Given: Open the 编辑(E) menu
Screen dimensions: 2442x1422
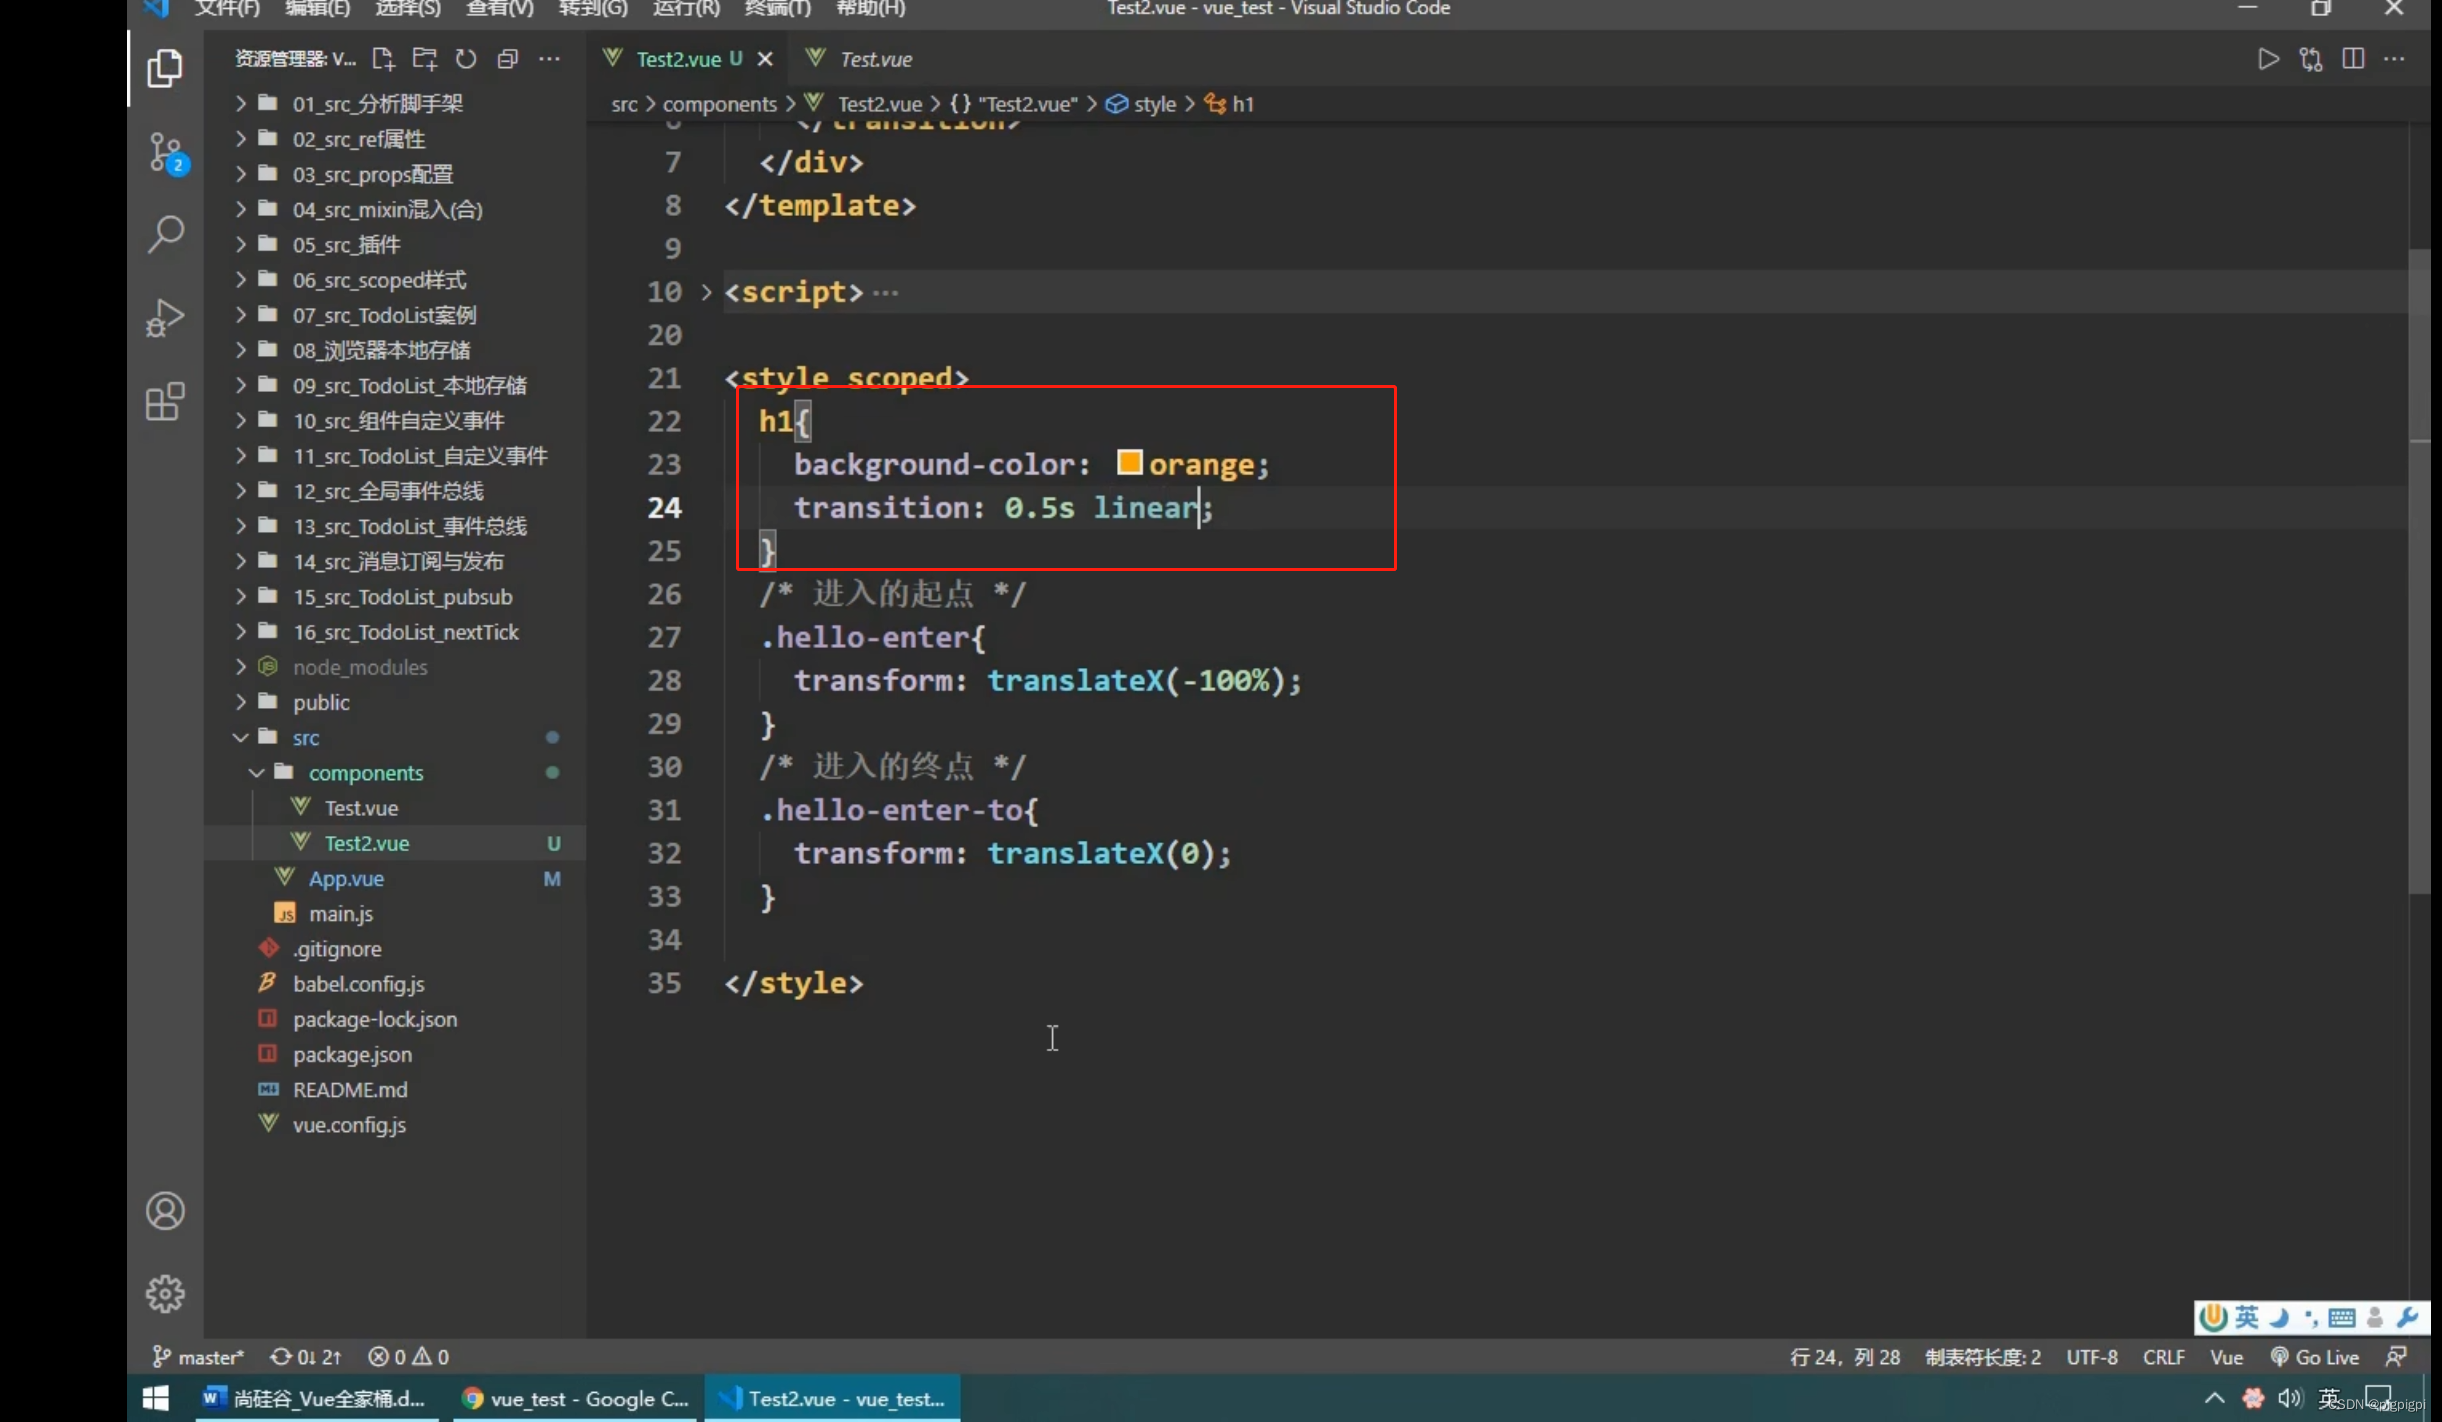Looking at the screenshot, I should click(318, 9).
